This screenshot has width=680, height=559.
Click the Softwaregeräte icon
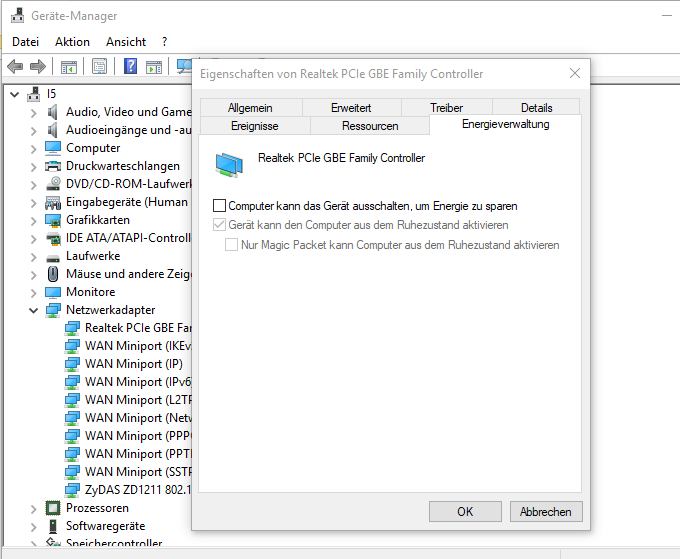tap(53, 526)
